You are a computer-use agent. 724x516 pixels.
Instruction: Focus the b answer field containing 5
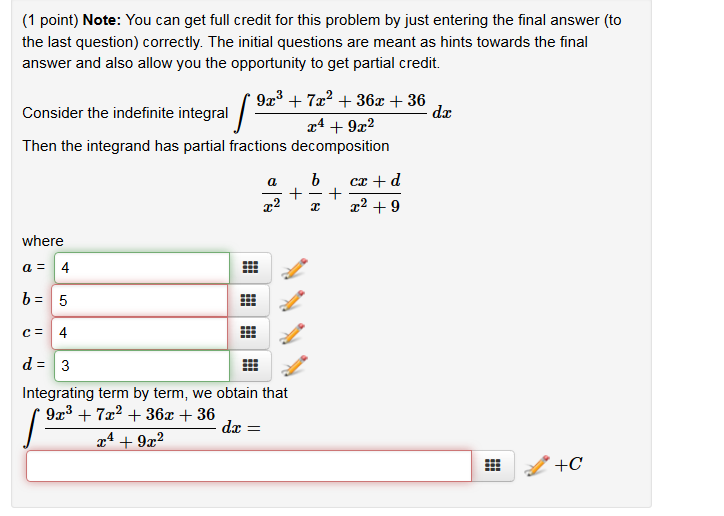[x=142, y=301]
